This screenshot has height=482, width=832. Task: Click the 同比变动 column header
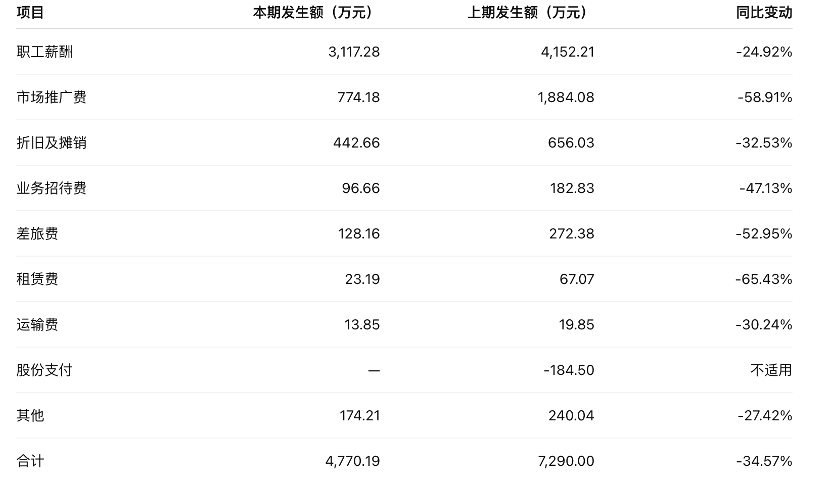click(763, 13)
